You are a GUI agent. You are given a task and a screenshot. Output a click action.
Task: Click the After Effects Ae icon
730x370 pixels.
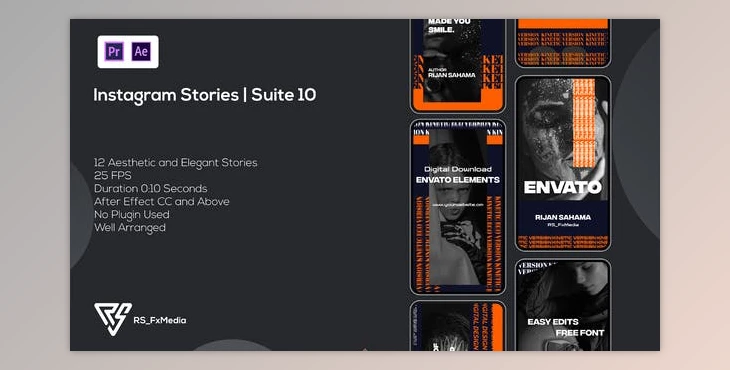(141, 52)
